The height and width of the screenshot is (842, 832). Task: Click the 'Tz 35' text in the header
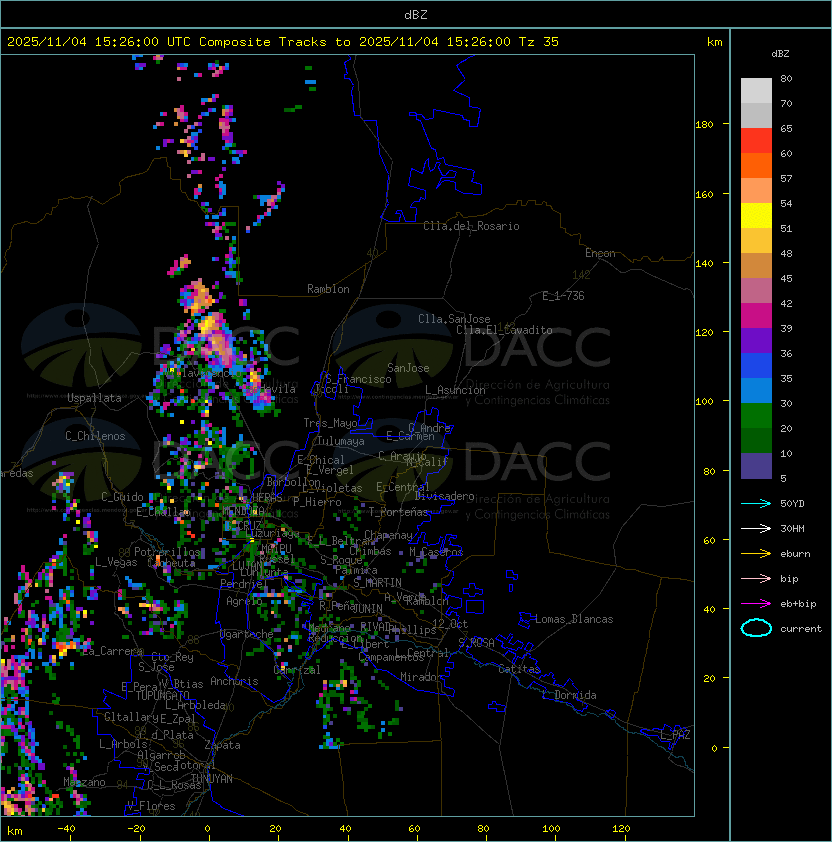point(539,42)
